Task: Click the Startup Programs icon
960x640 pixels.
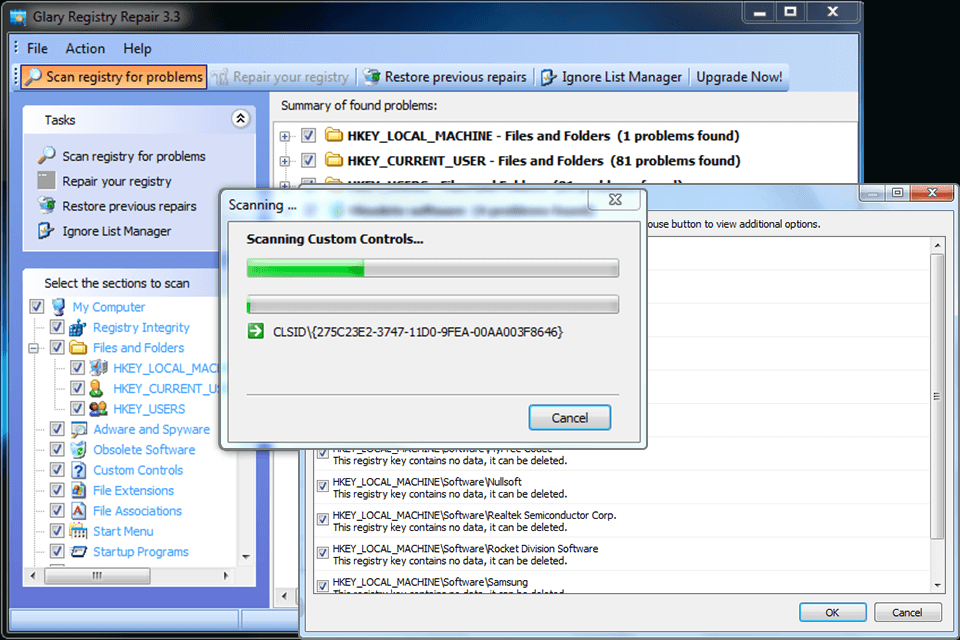Action: (x=78, y=551)
